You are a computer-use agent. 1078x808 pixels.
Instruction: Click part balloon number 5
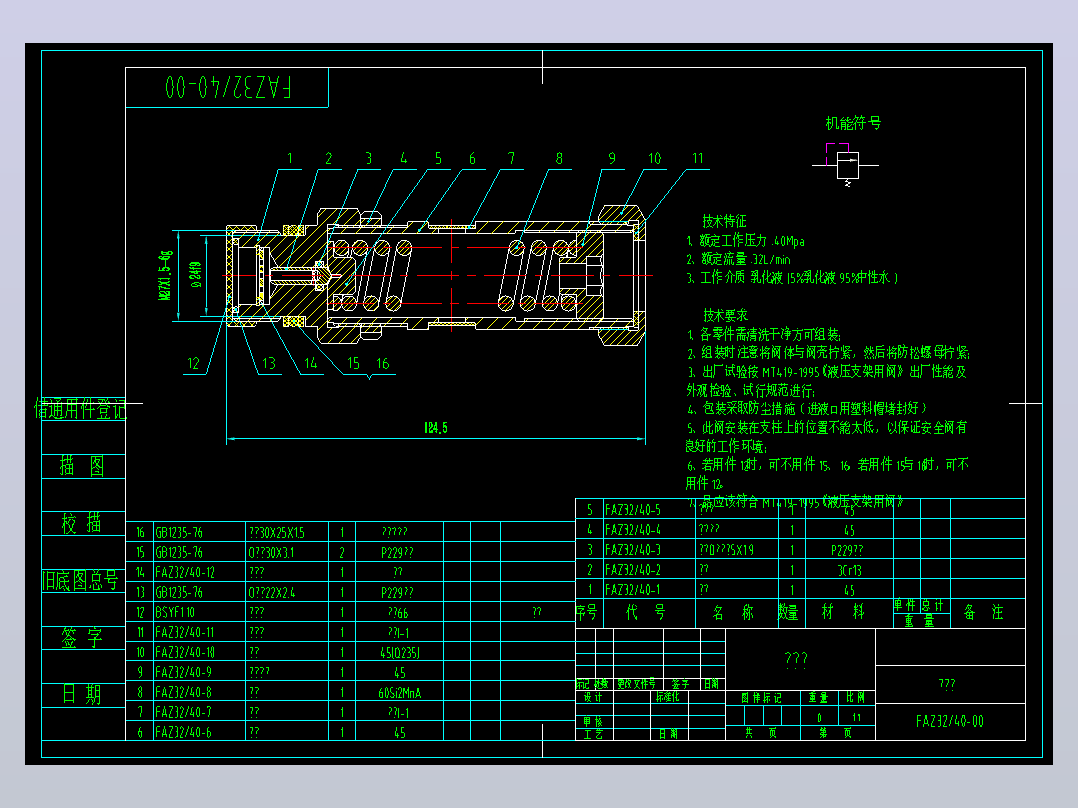tap(438, 159)
